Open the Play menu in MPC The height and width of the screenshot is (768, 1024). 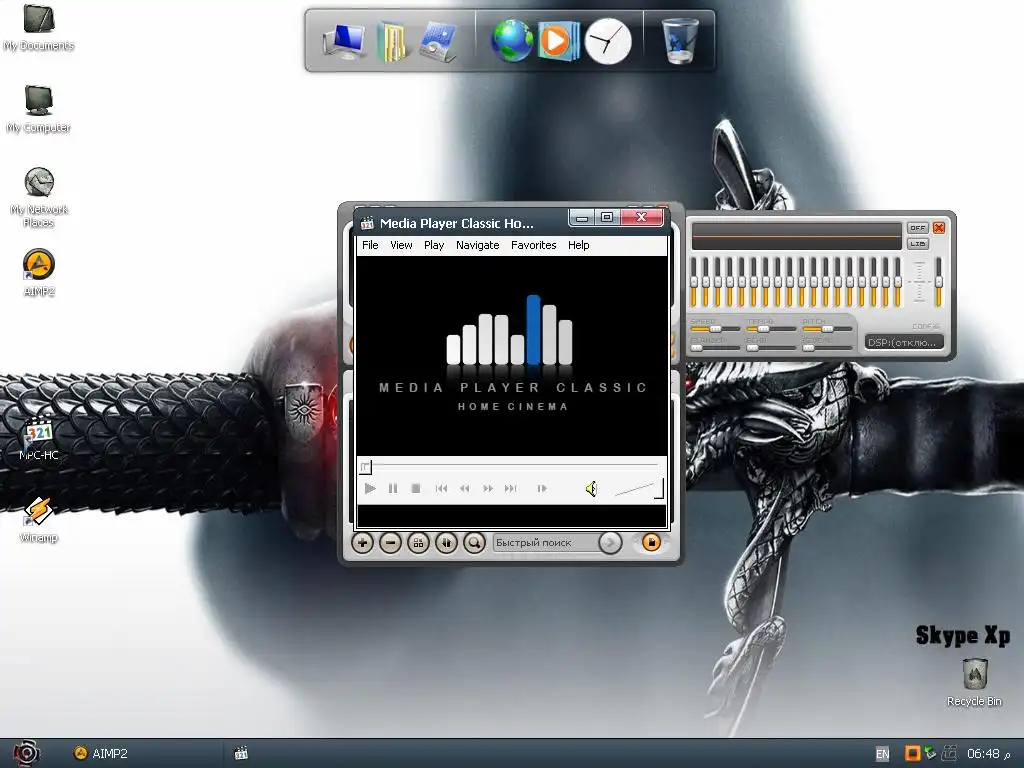point(434,245)
